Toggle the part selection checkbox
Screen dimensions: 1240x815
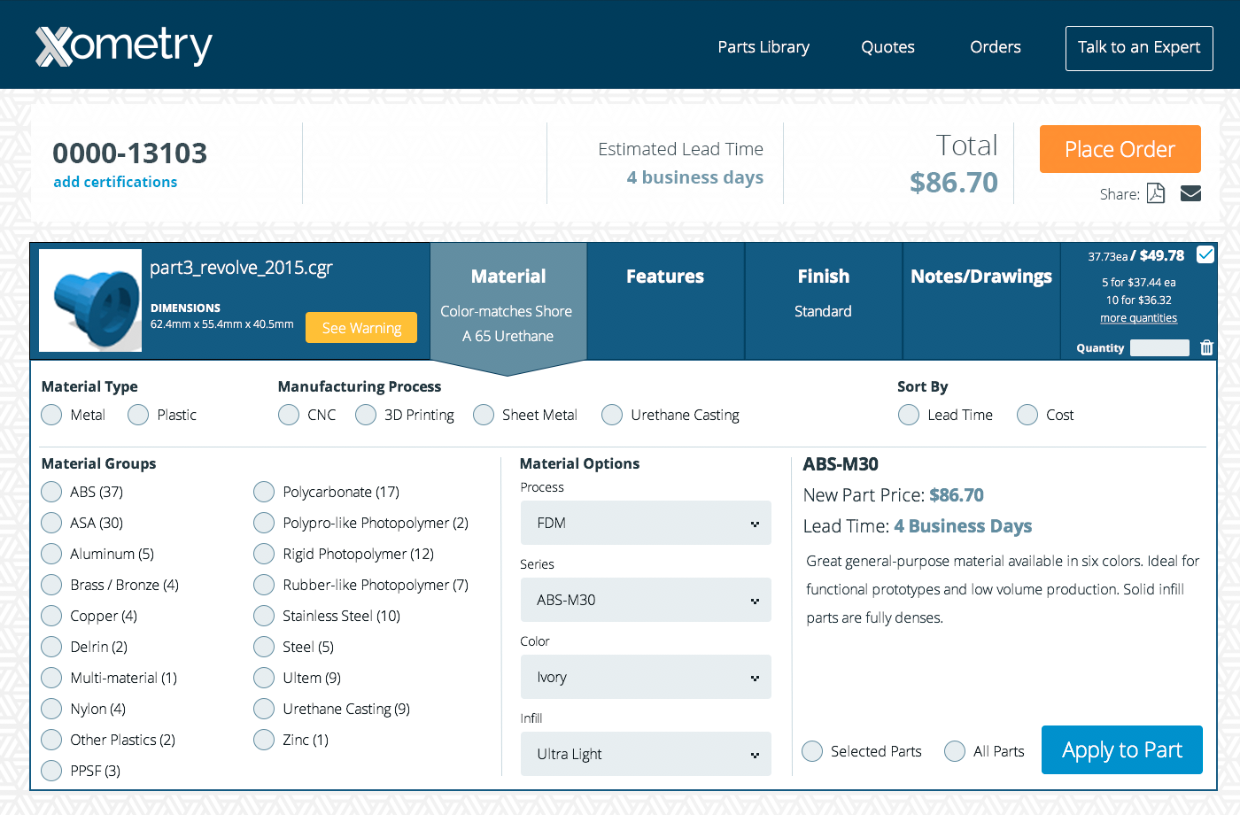coord(1205,255)
